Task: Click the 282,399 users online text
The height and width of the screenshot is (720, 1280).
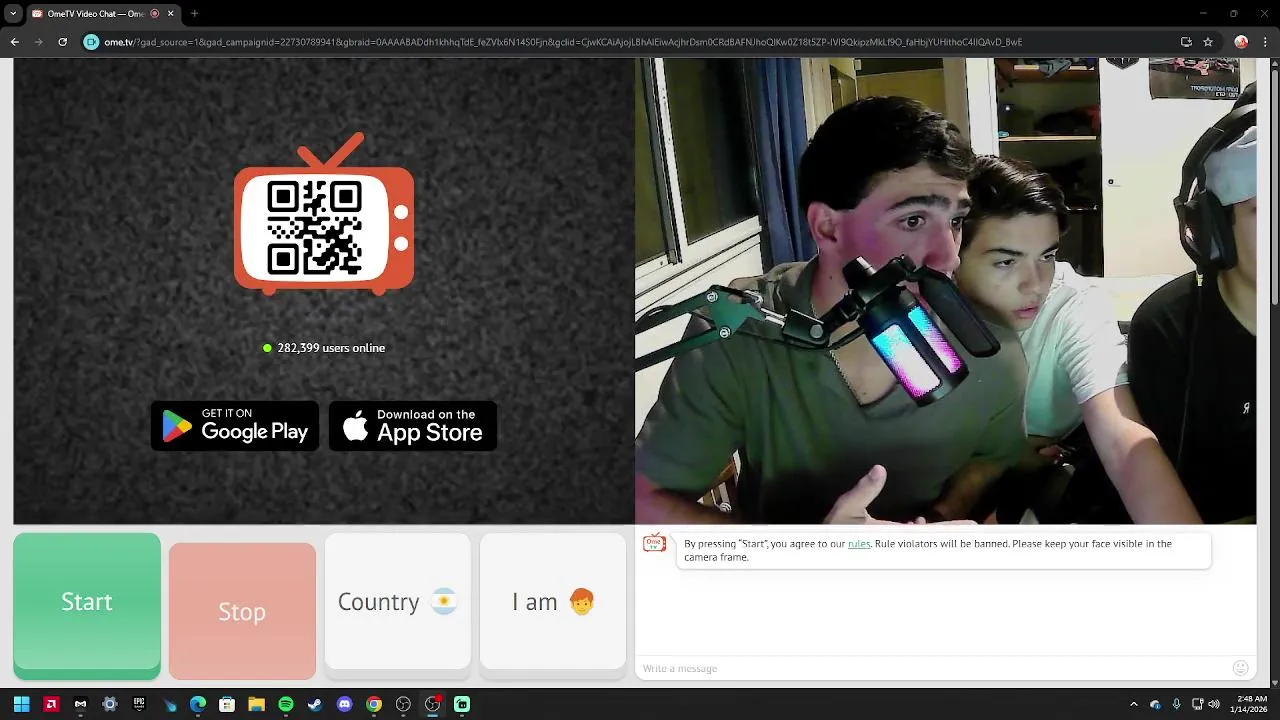Action: click(x=331, y=348)
